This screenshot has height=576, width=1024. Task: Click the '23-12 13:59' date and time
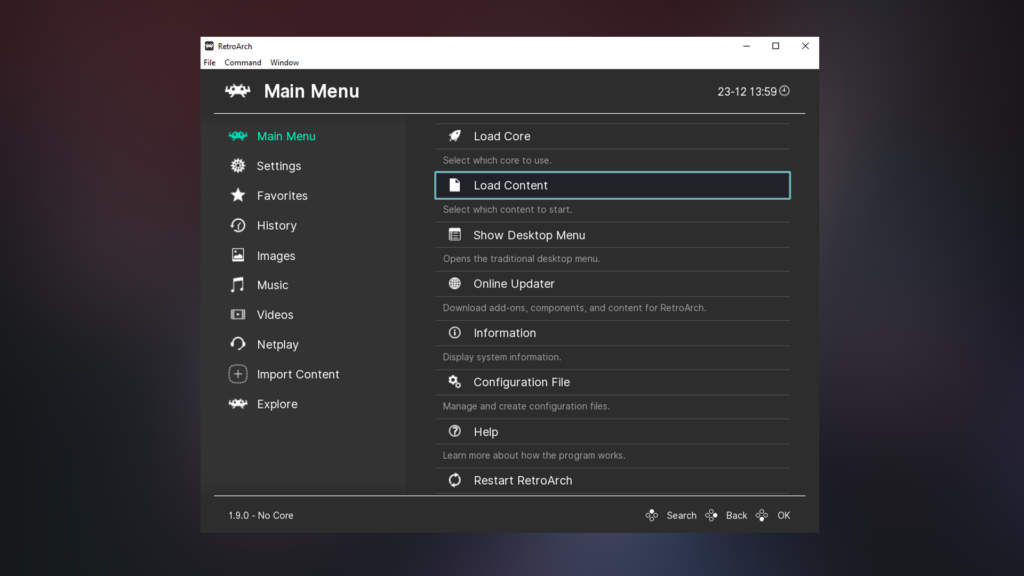pos(747,92)
